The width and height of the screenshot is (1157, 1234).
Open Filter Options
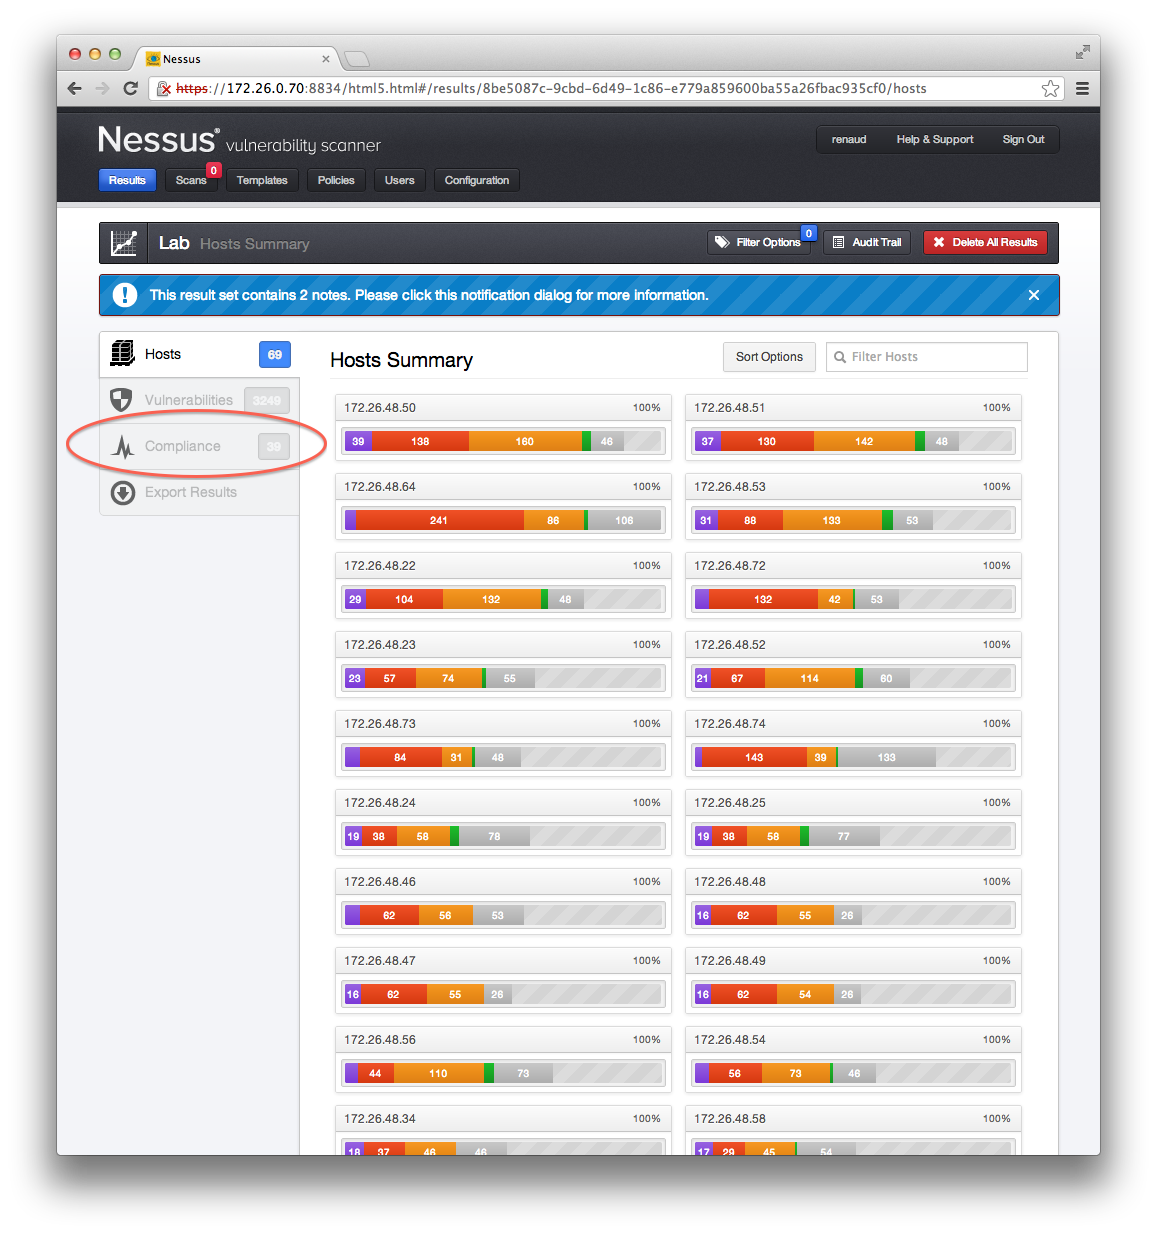(x=758, y=242)
